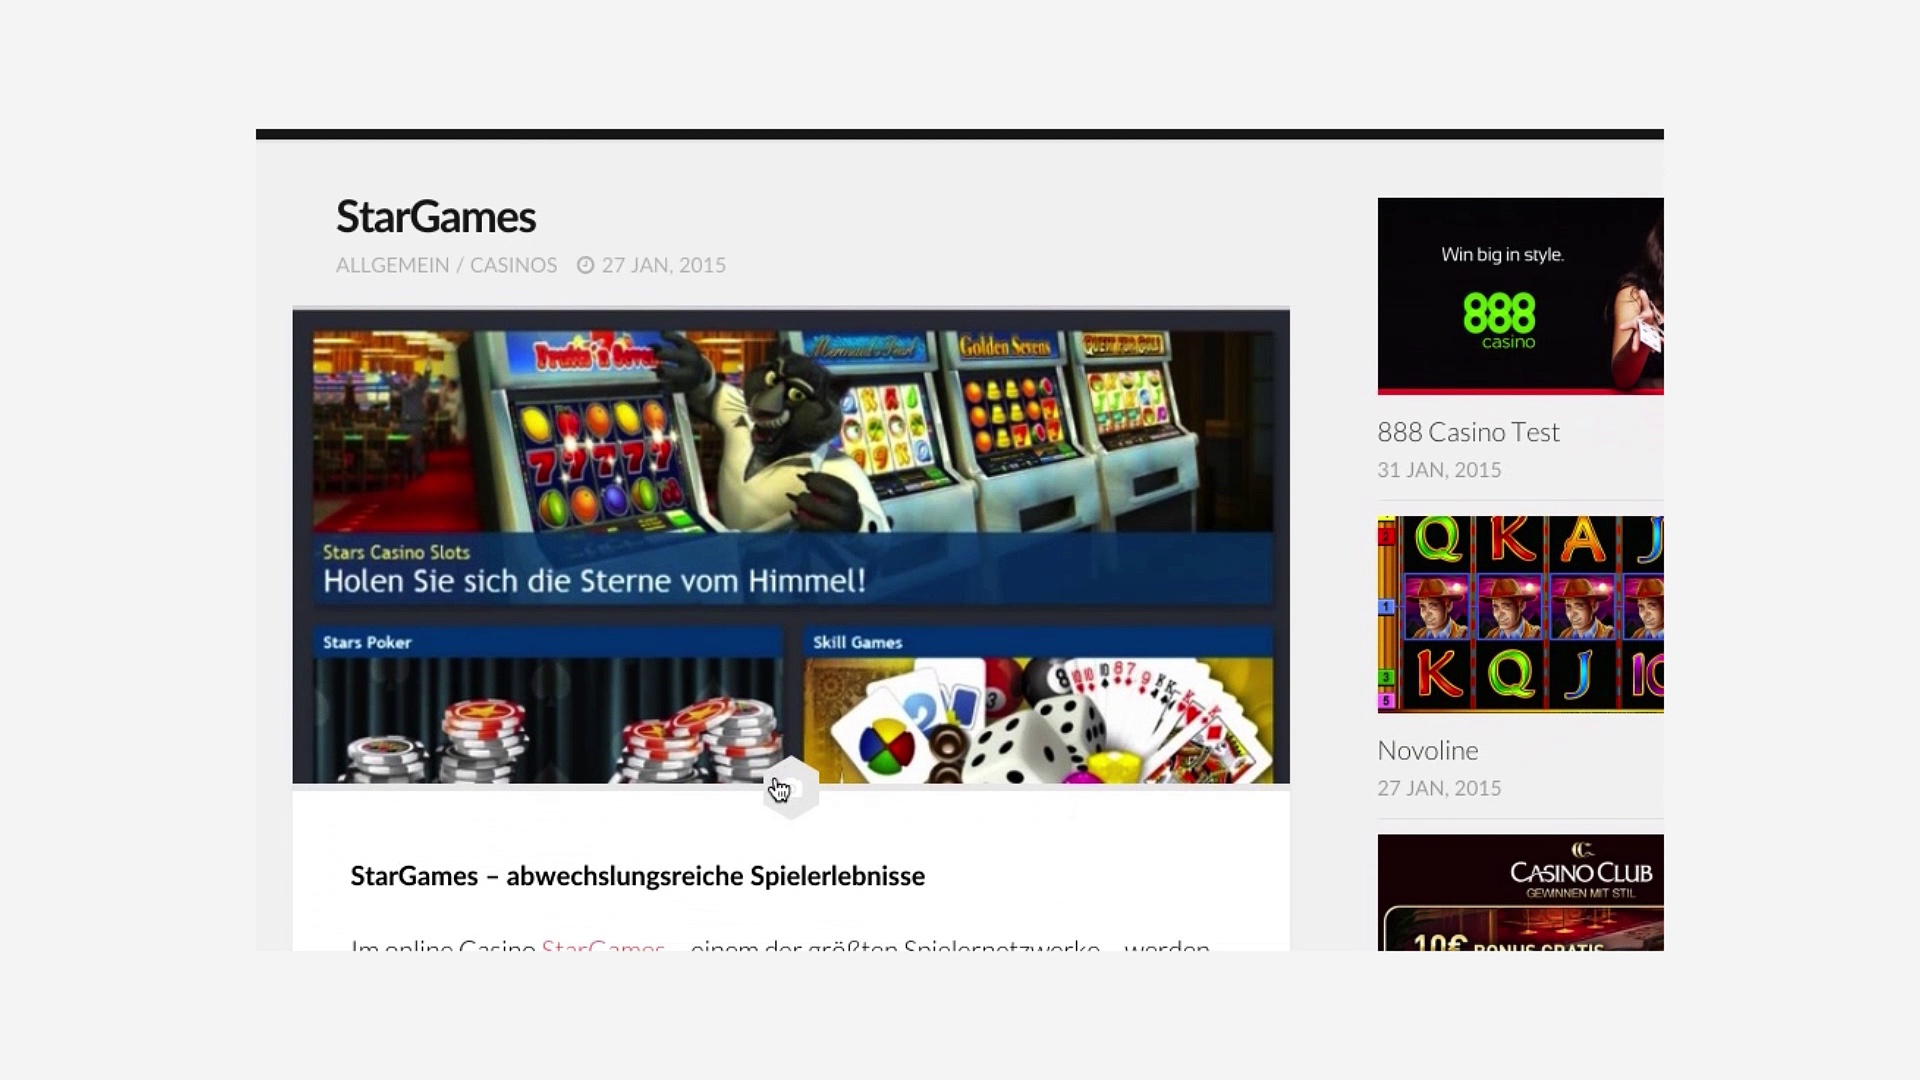The image size is (1920, 1080).
Task: Open the Novoline slot thumbnail
Action: (1520, 614)
